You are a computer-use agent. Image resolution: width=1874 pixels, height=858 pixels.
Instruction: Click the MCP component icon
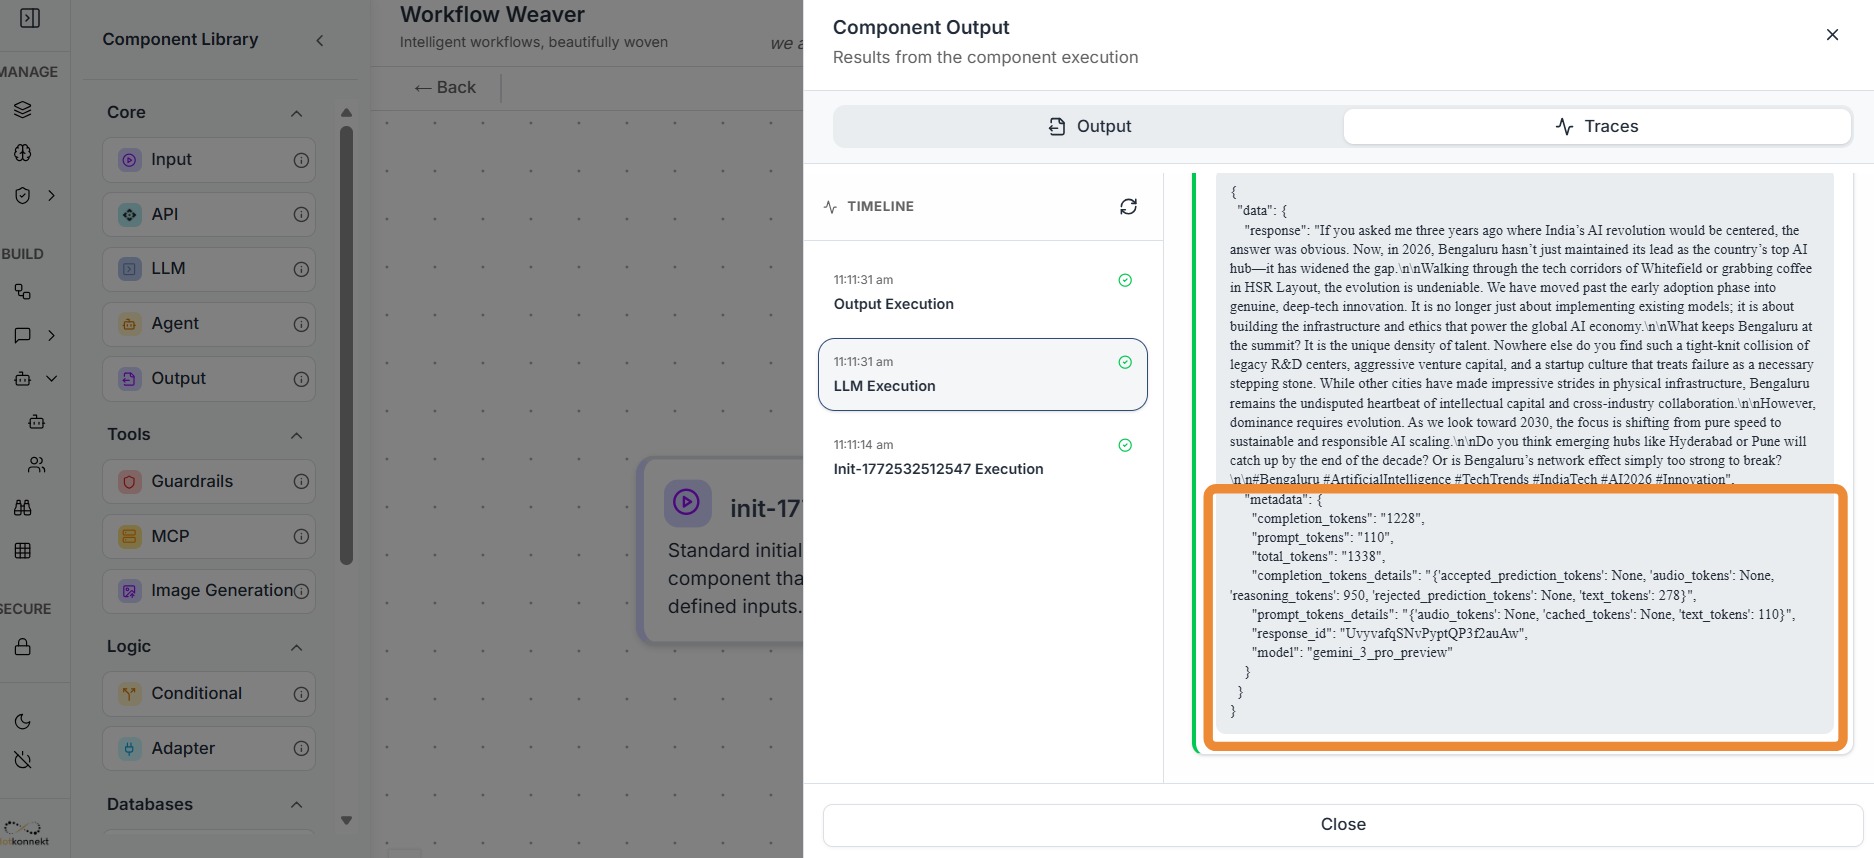130,537
